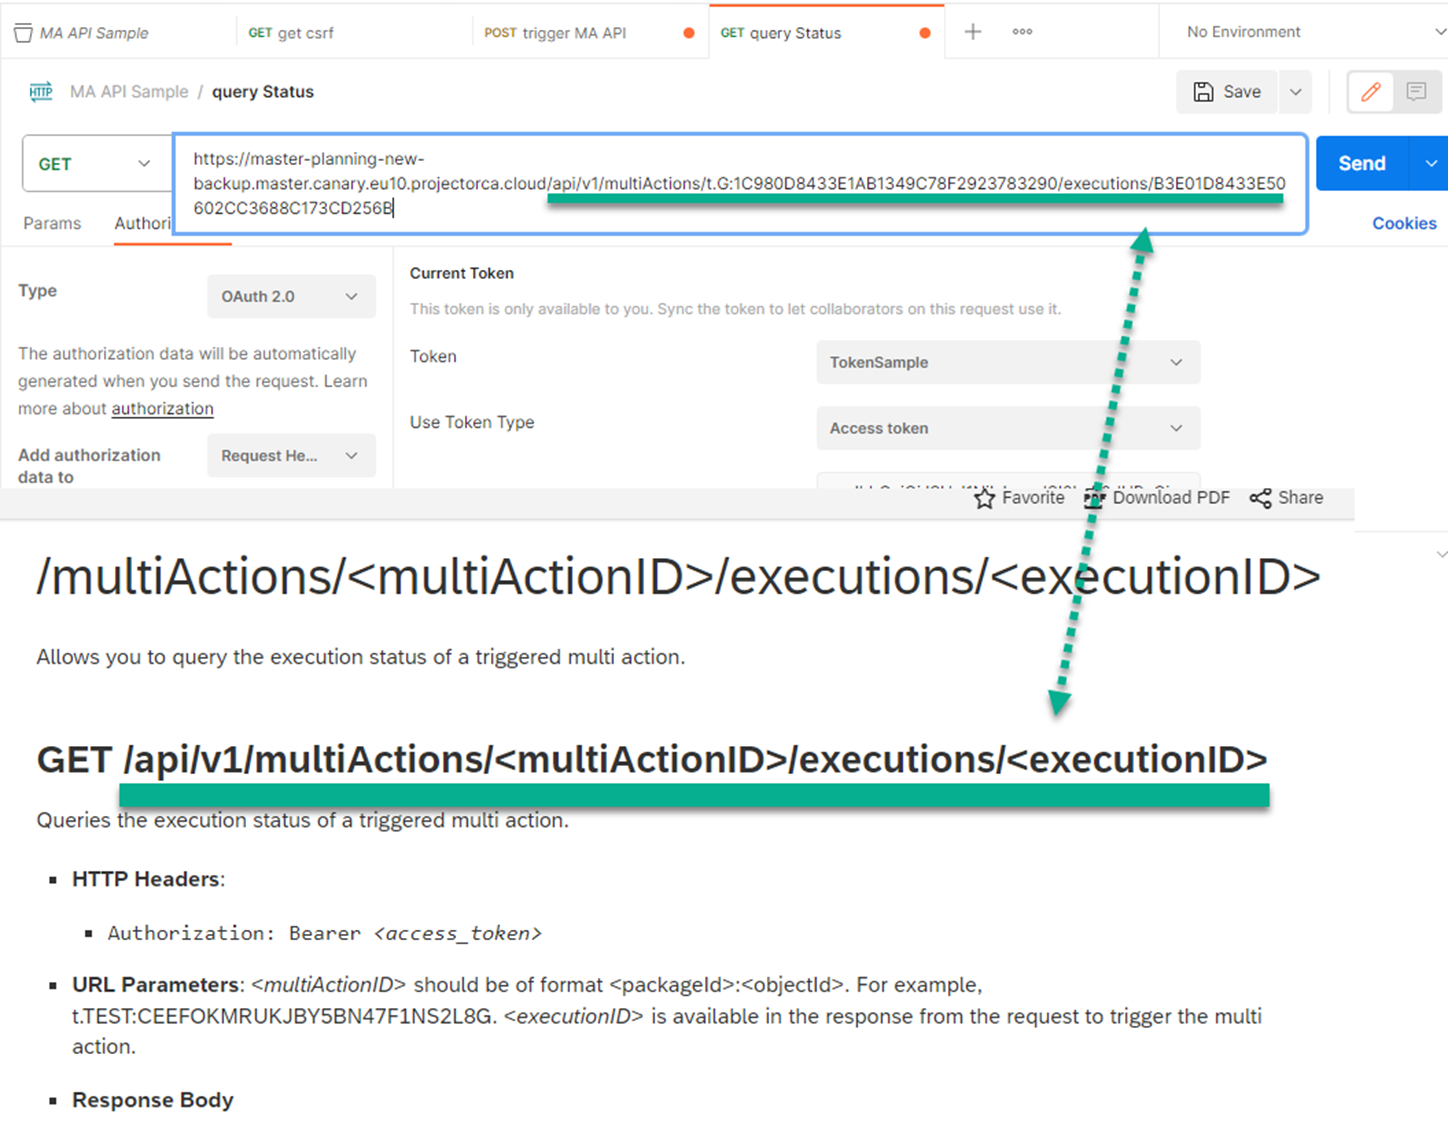Click the HTTP request icon in breadcrumb

(x=41, y=92)
